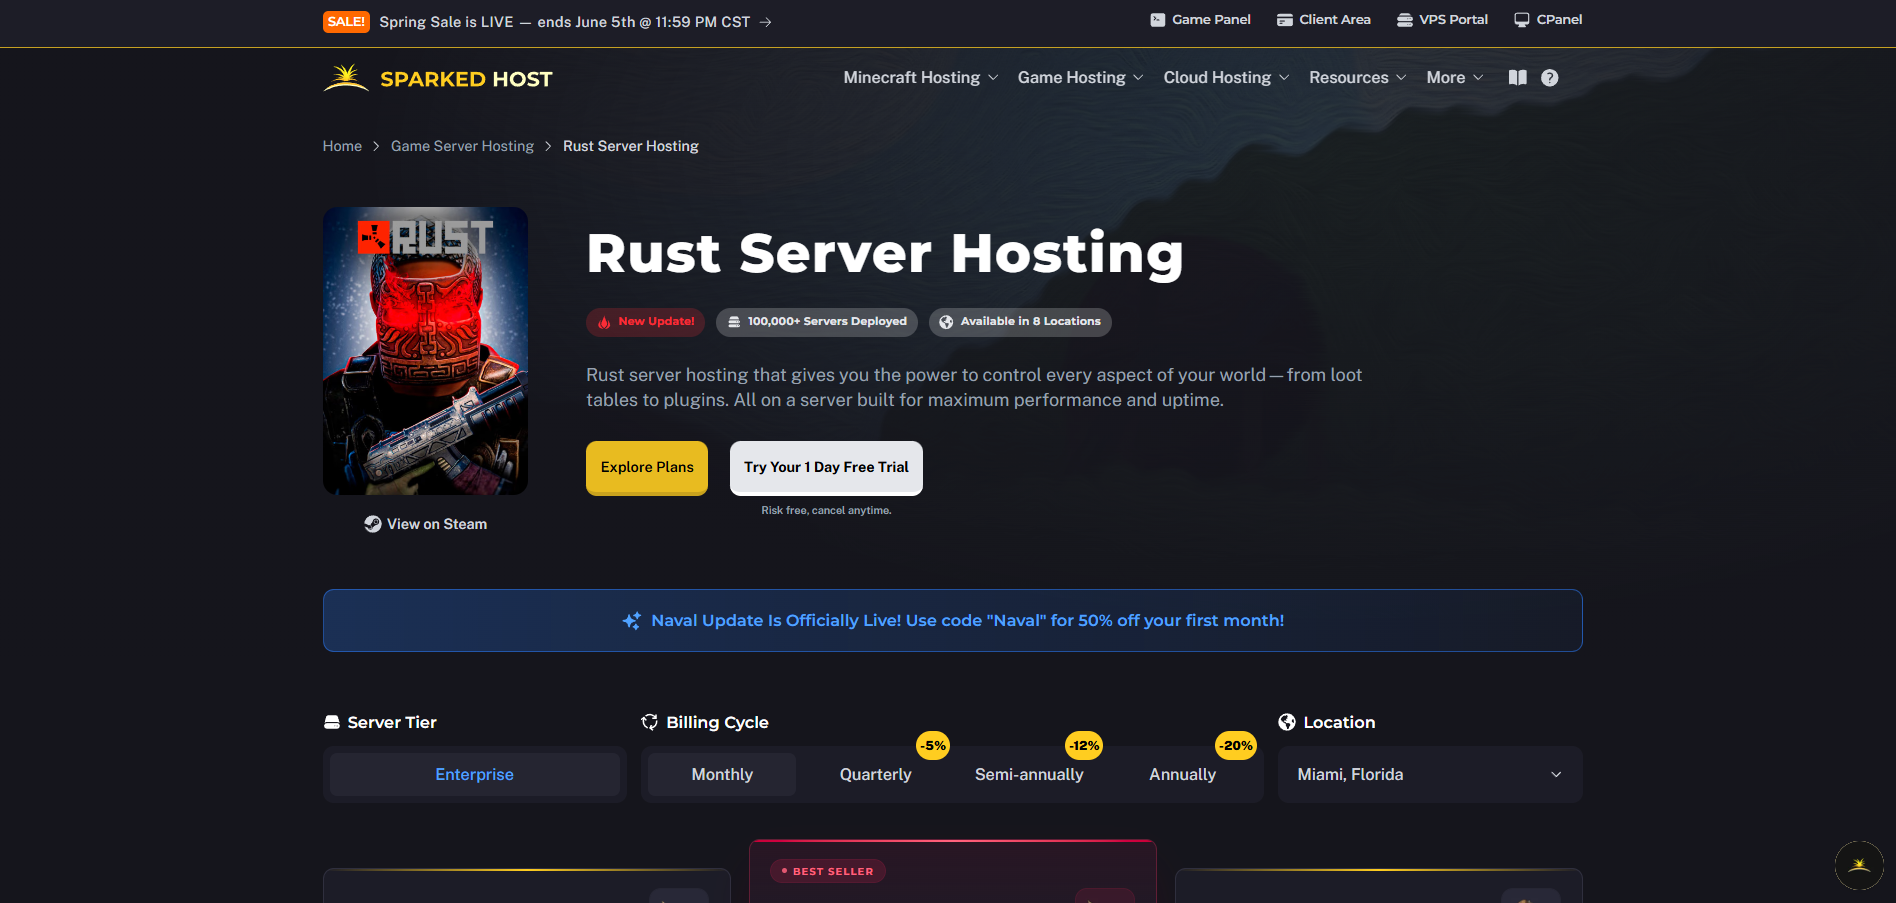Screen dimensions: 1896x903
Task: Click the sparkle icon in Naval banner
Action: [x=632, y=621]
